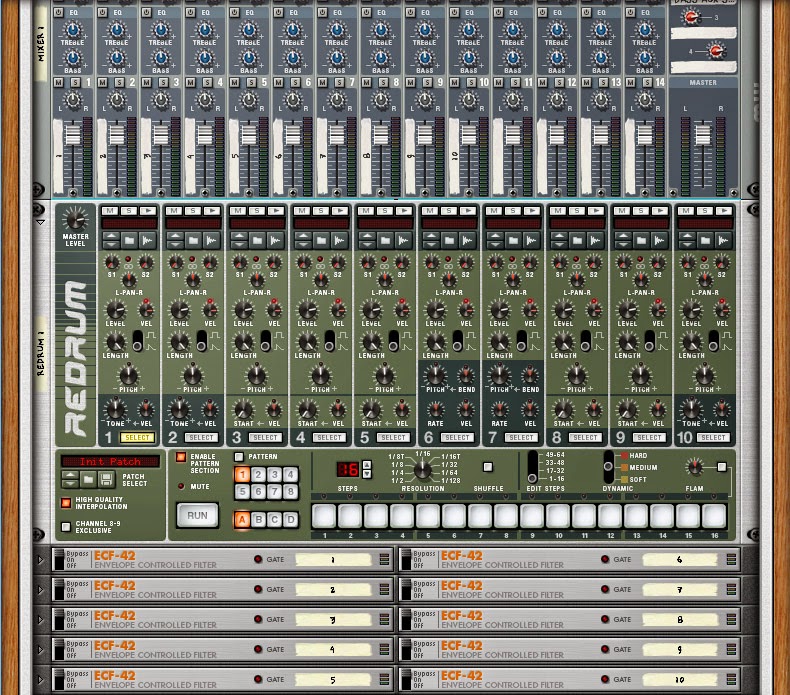Click the sampling waveform icon on Redrum channel 10
This screenshot has width=790, height=695.
pyautogui.click(x=723, y=240)
